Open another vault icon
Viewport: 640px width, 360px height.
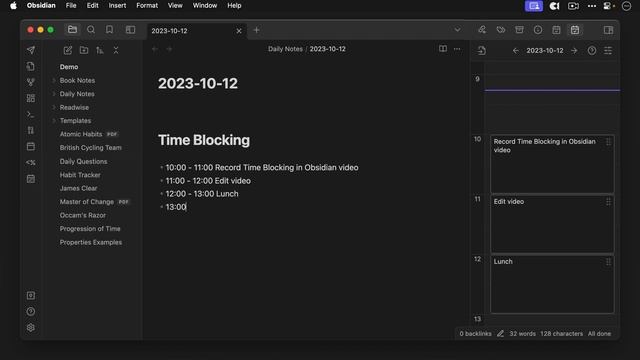click(x=31, y=296)
